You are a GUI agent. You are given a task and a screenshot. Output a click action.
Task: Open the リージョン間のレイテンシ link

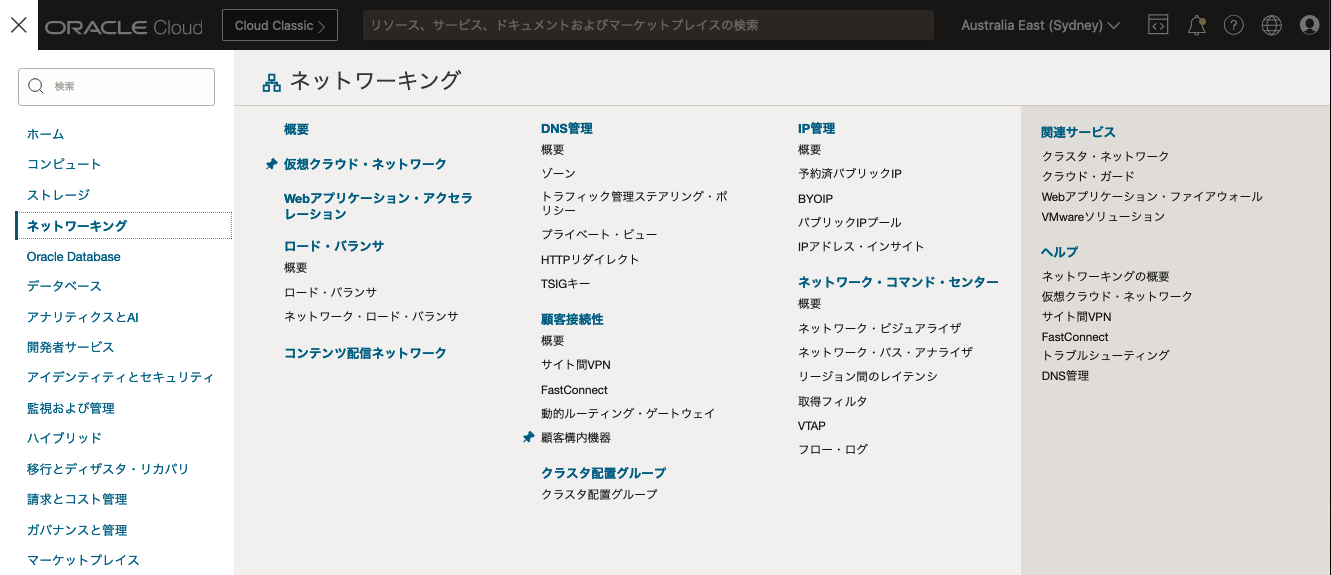click(x=868, y=377)
